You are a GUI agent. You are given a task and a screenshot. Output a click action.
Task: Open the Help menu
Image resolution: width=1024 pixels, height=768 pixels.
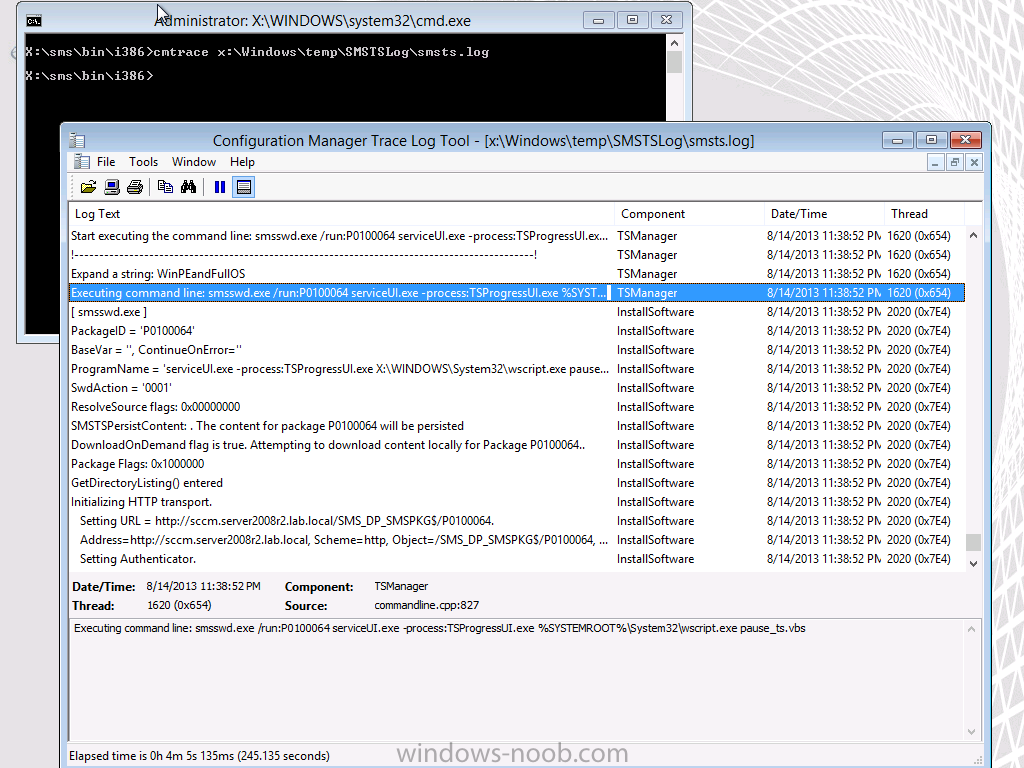click(x=242, y=162)
